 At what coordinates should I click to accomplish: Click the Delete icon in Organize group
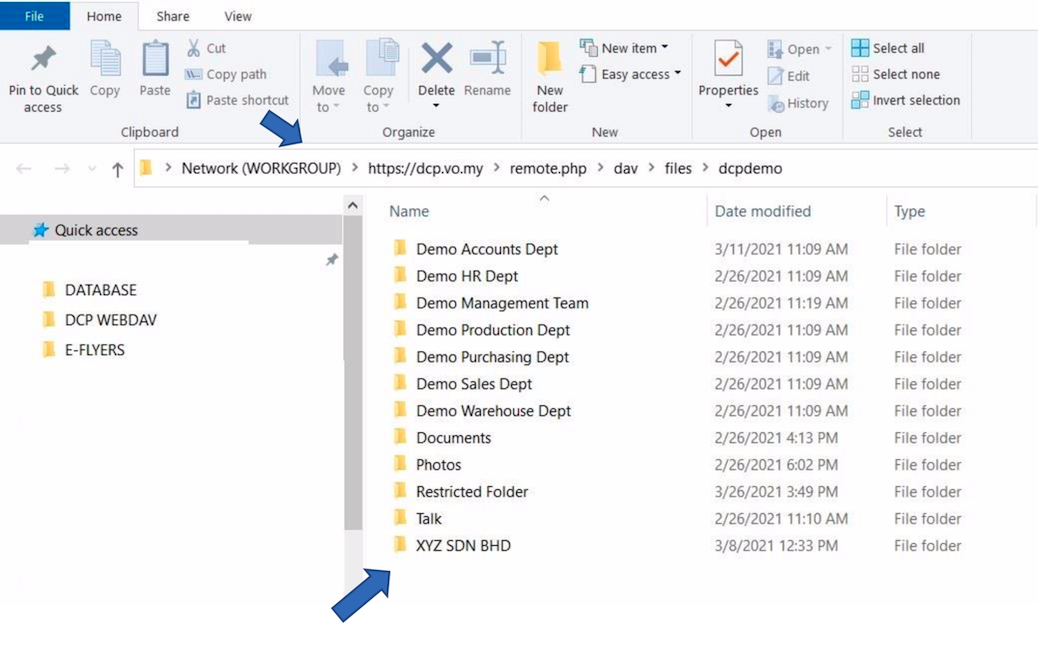coord(436,60)
